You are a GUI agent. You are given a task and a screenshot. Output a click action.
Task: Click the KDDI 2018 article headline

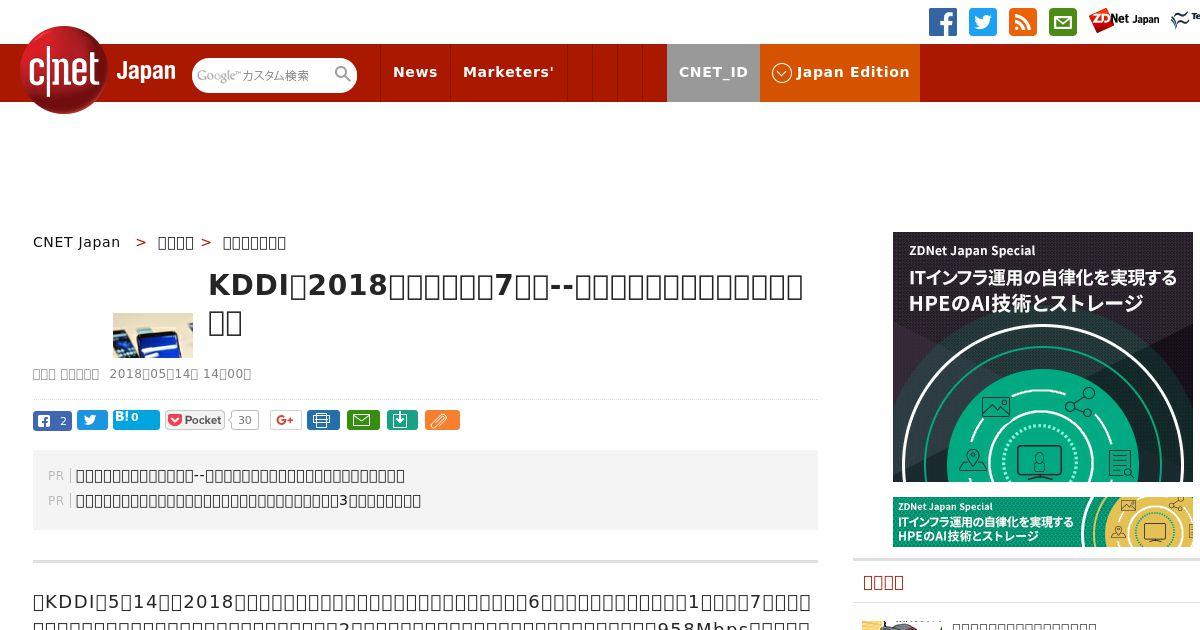click(x=505, y=303)
